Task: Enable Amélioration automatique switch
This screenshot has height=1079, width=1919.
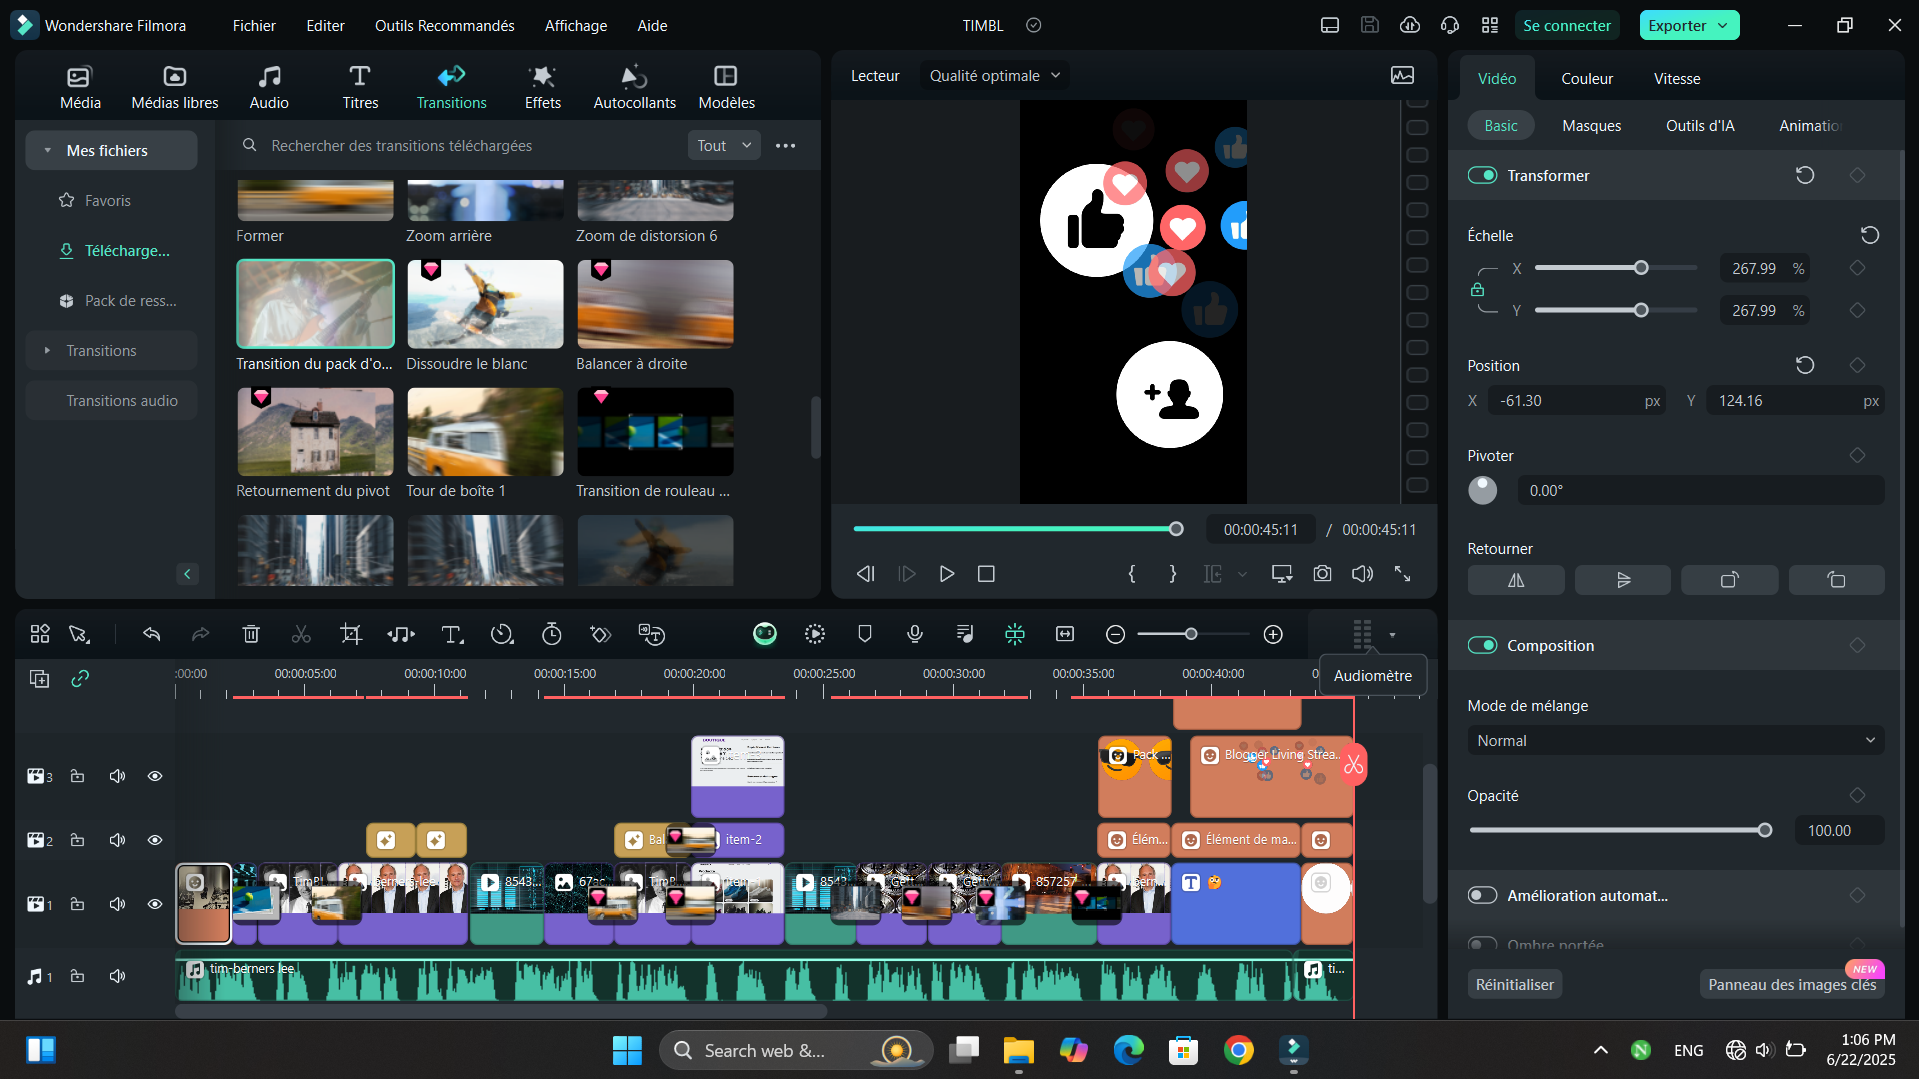Action: coord(1482,895)
